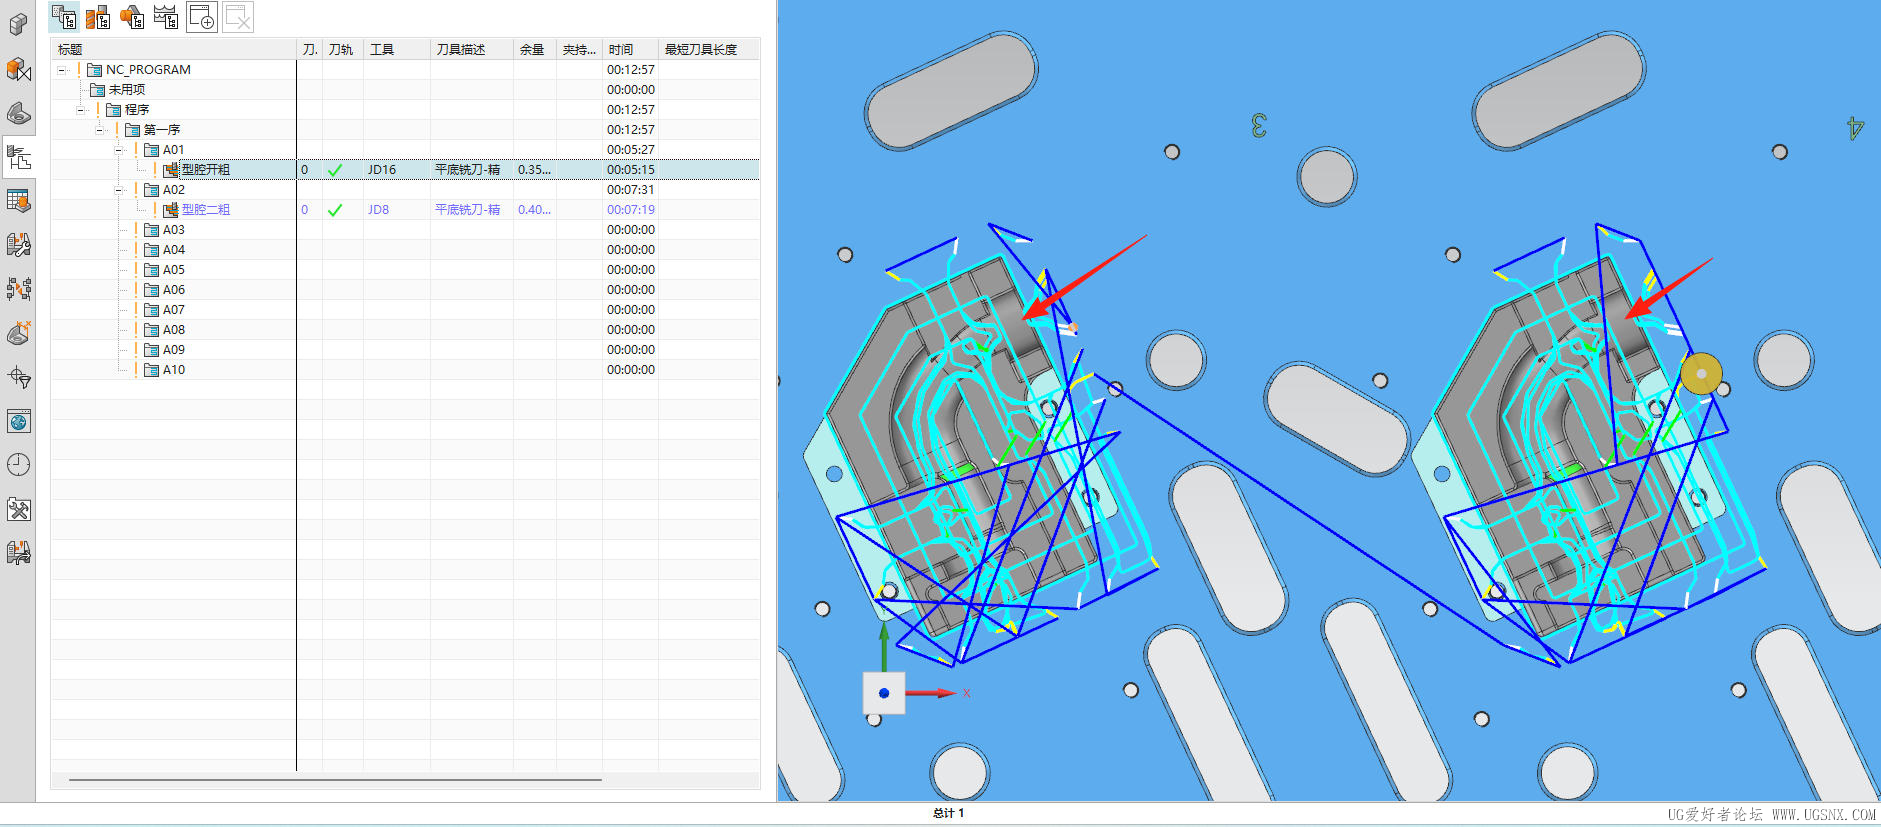1881x827 pixels.
Task: Collapse the A02 program group
Action: click(x=119, y=190)
